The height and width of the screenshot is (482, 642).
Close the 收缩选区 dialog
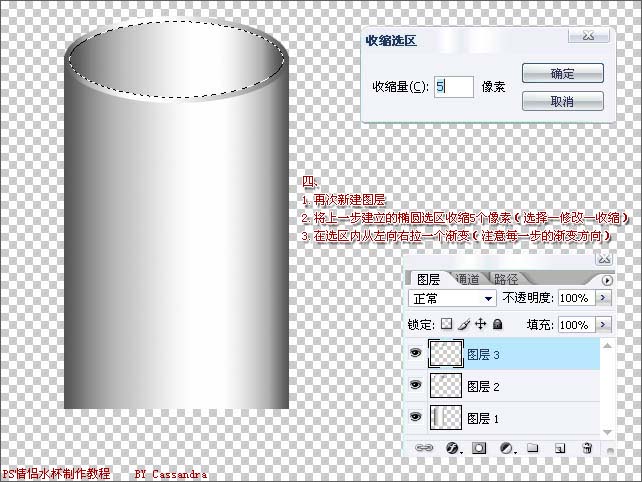588,36
